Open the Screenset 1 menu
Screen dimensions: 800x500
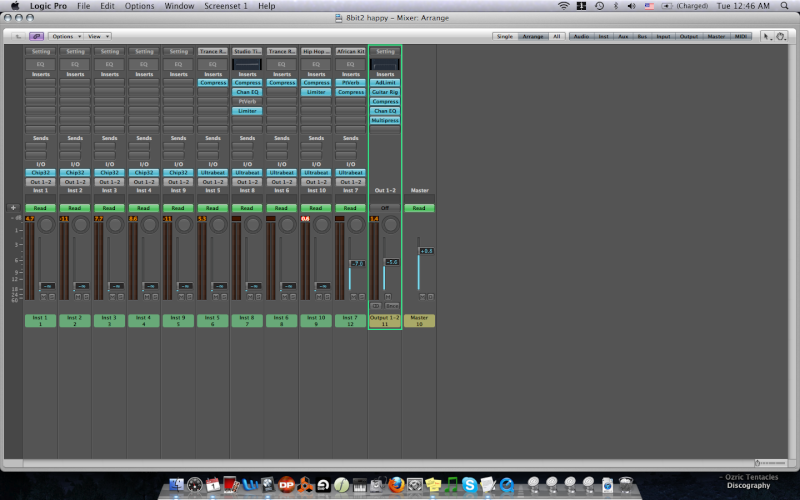(x=226, y=6)
